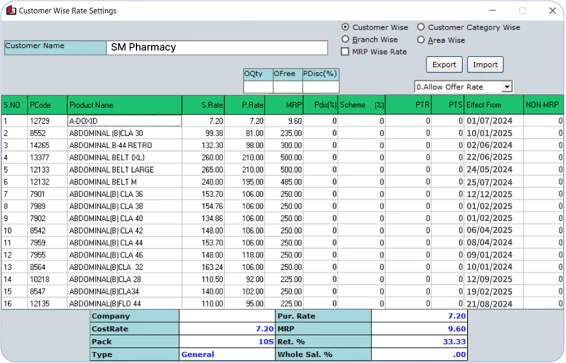This screenshot has width=566, height=363.
Task: Click the P.Rate value 195.00
Action: pos(245,182)
